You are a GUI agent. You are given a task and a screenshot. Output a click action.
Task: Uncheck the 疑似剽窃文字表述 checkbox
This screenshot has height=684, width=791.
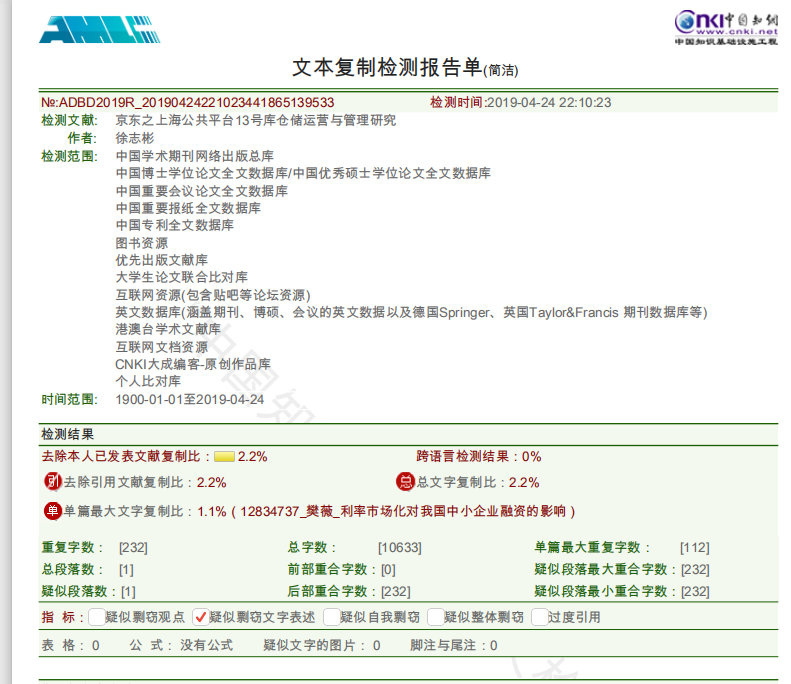click(x=201, y=617)
